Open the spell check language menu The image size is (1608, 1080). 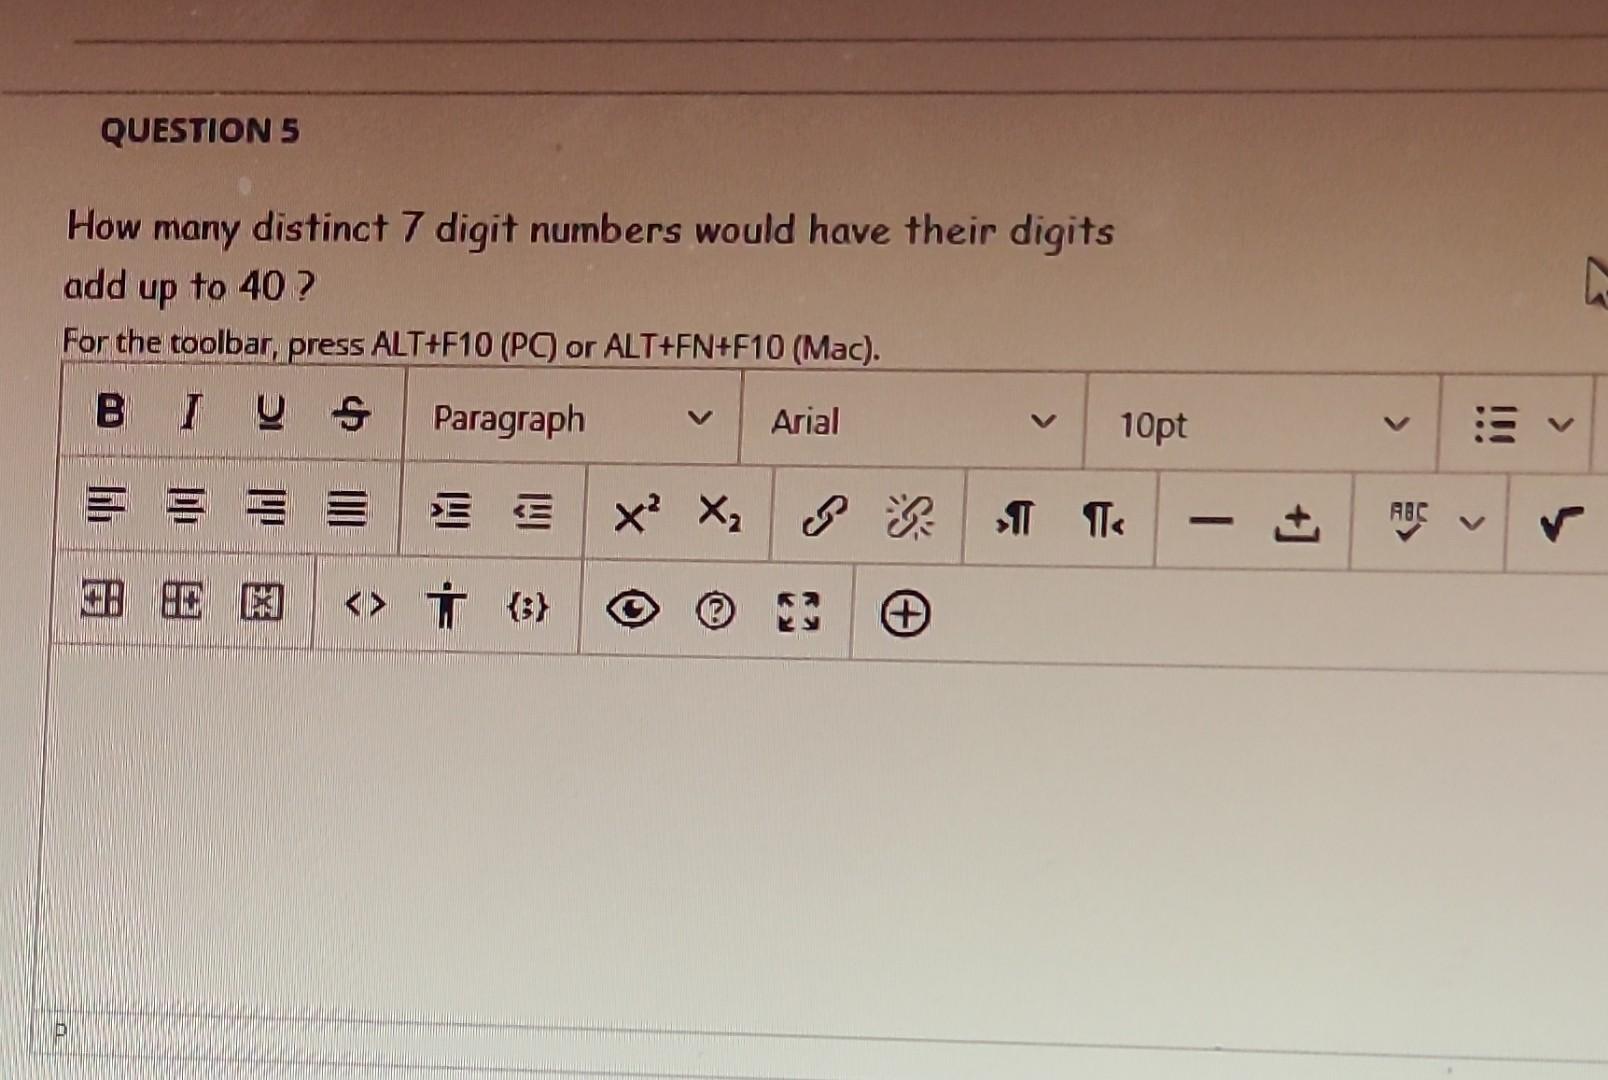[x=1470, y=520]
